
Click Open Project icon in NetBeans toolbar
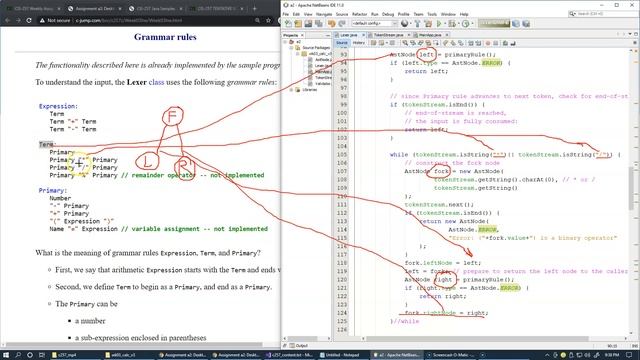(308, 24)
